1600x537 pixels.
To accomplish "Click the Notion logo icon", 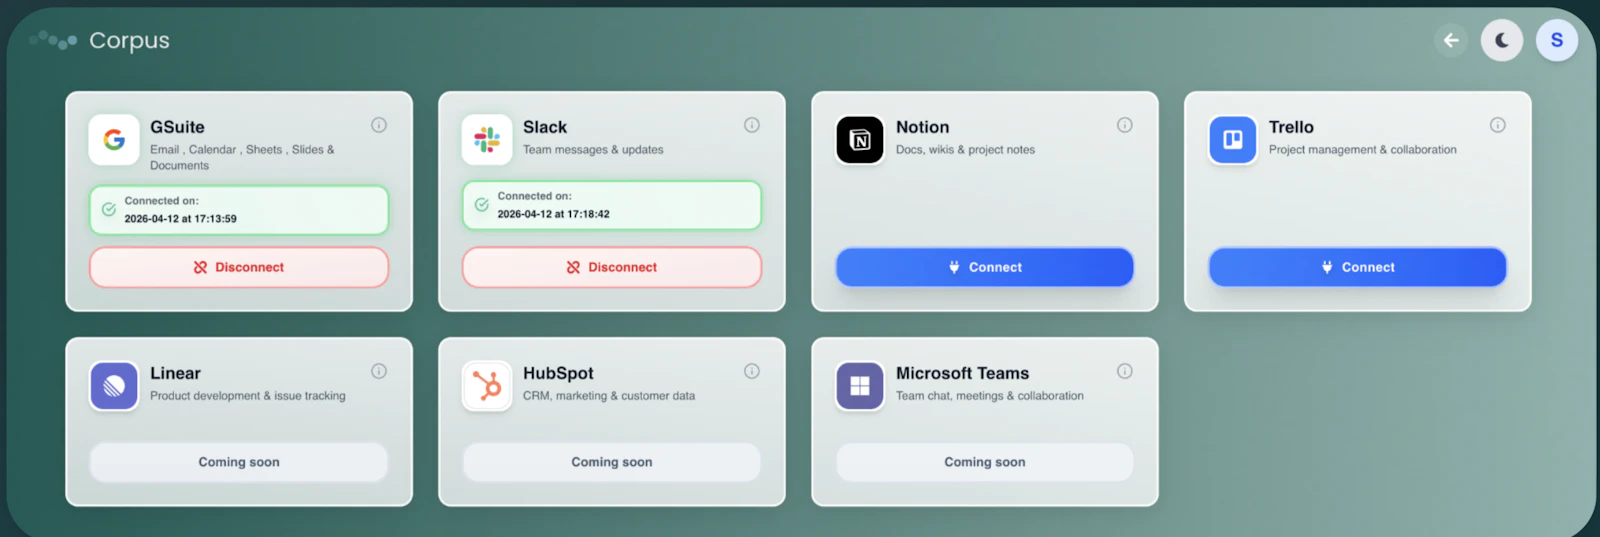I will point(860,139).
